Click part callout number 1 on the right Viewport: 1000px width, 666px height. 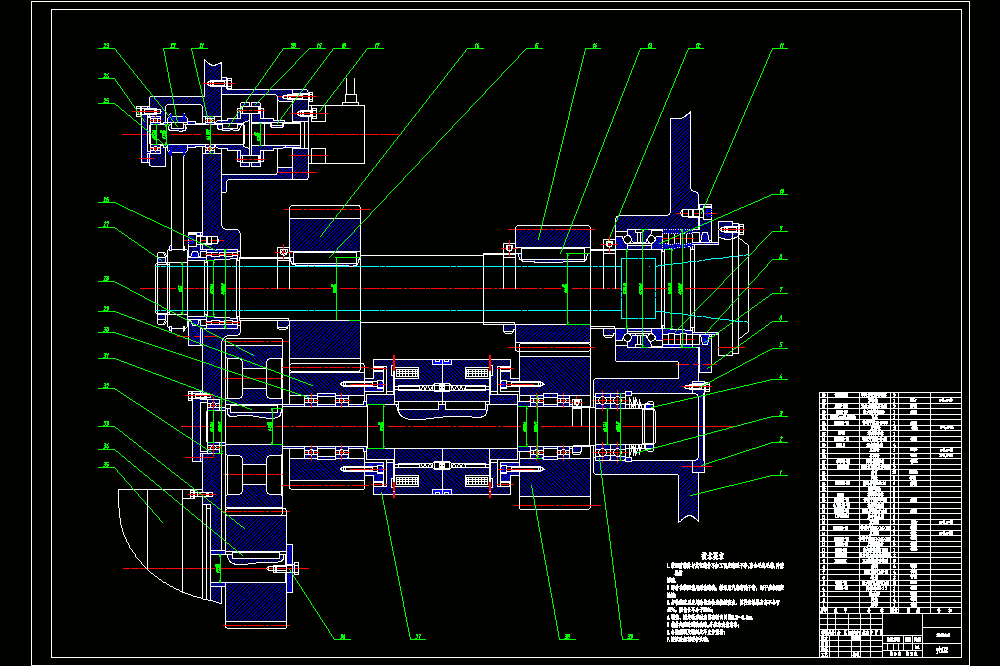click(x=783, y=473)
